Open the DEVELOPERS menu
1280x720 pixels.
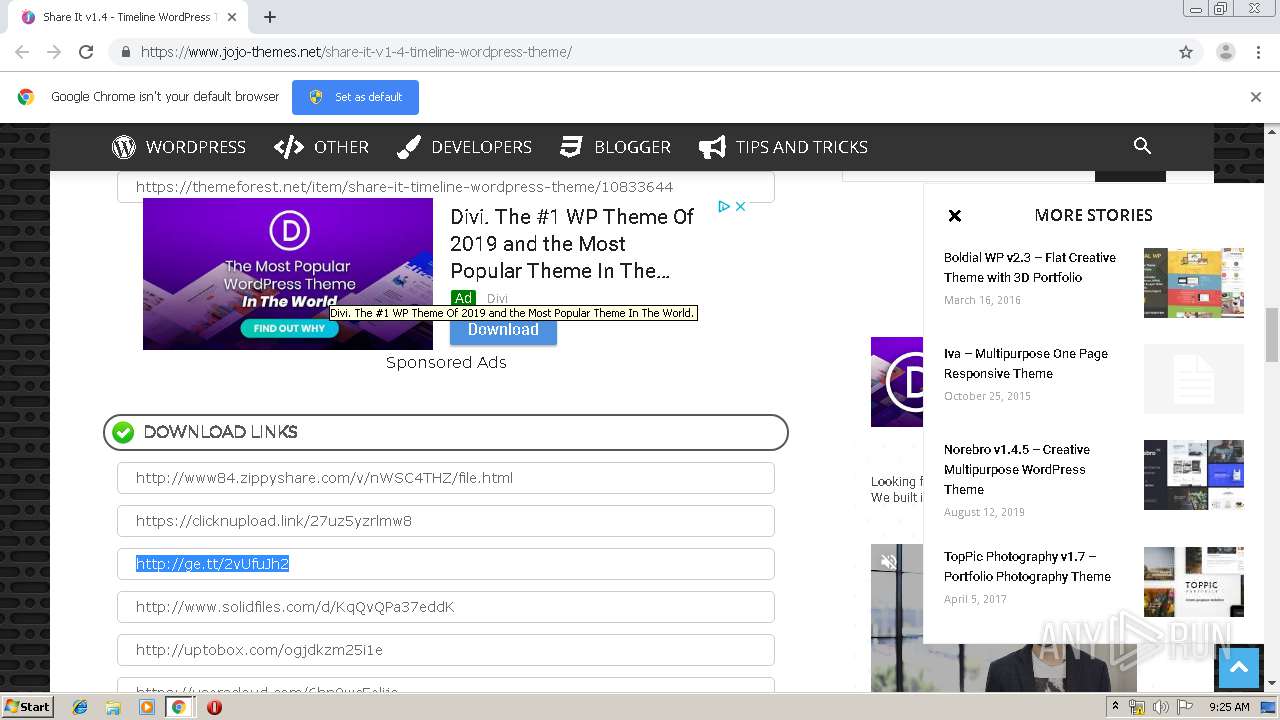[x=464, y=147]
